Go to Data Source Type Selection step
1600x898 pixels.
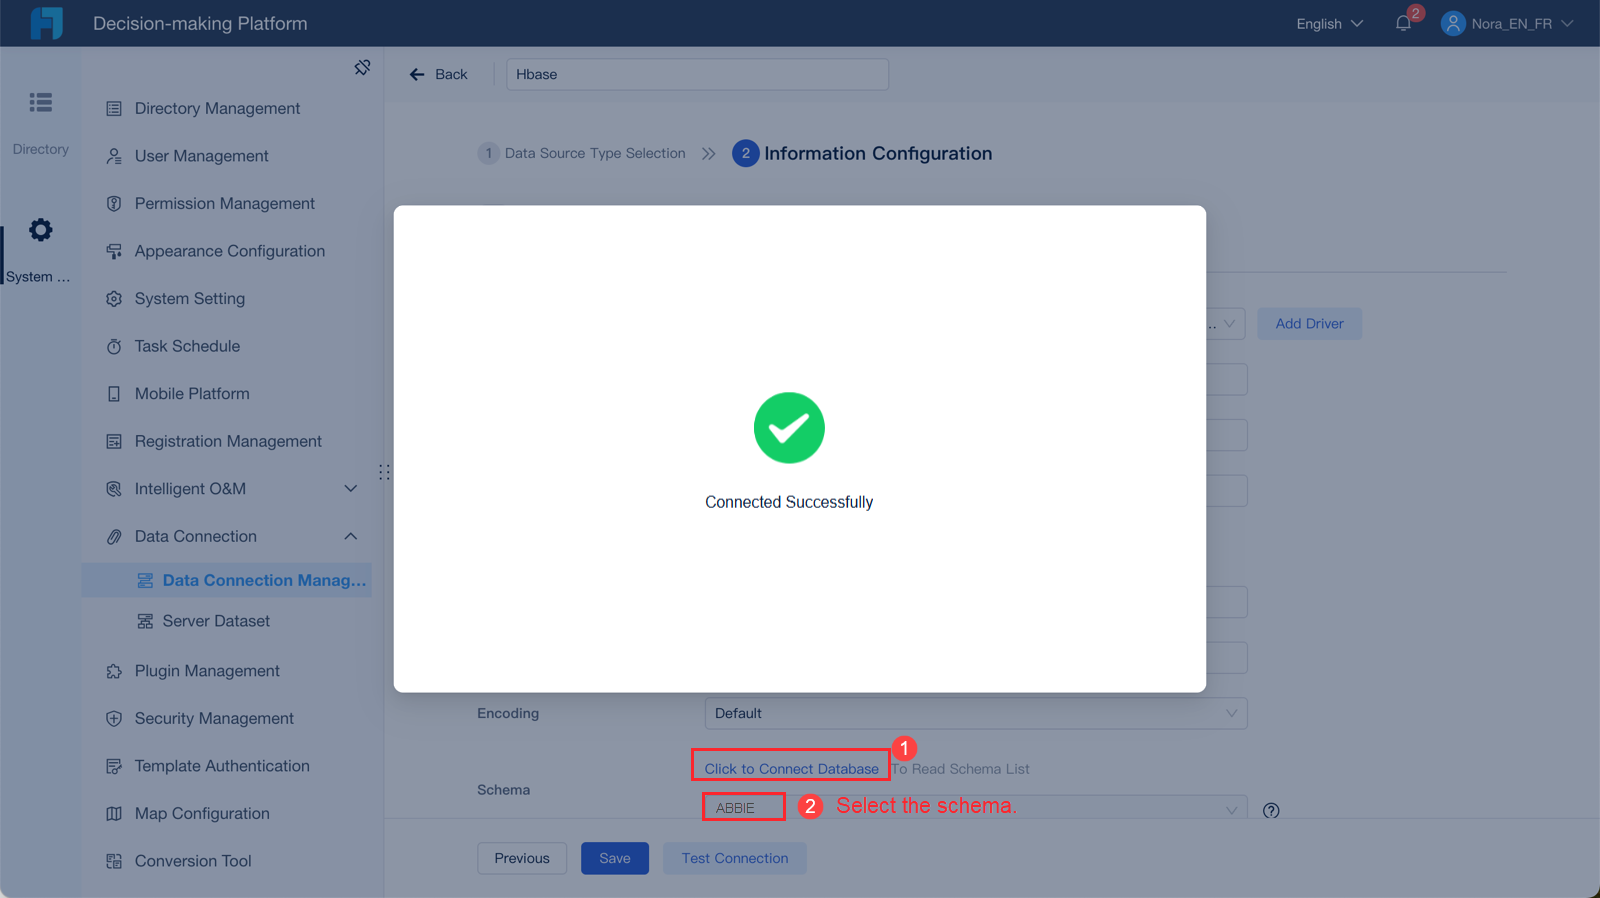click(x=582, y=153)
